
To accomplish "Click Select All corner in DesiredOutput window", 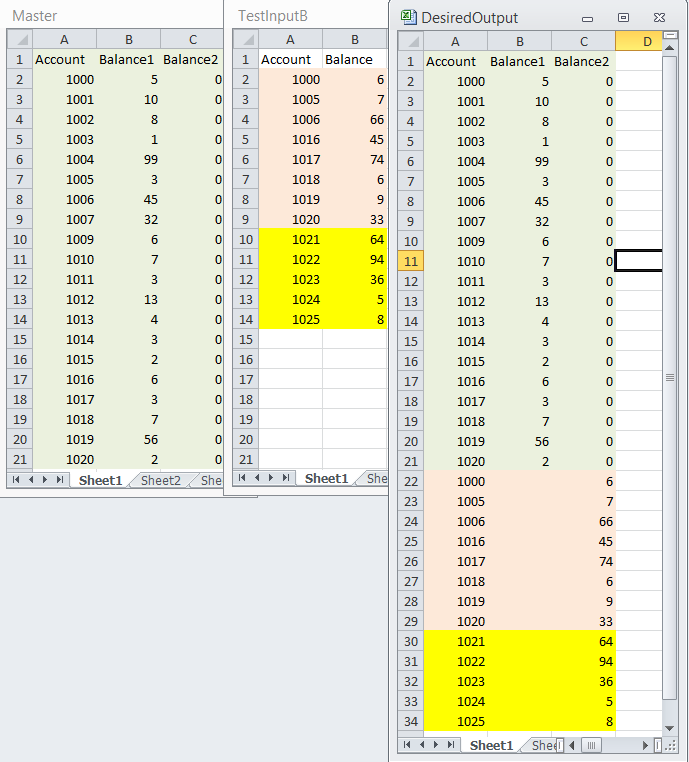I will (411, 41).
